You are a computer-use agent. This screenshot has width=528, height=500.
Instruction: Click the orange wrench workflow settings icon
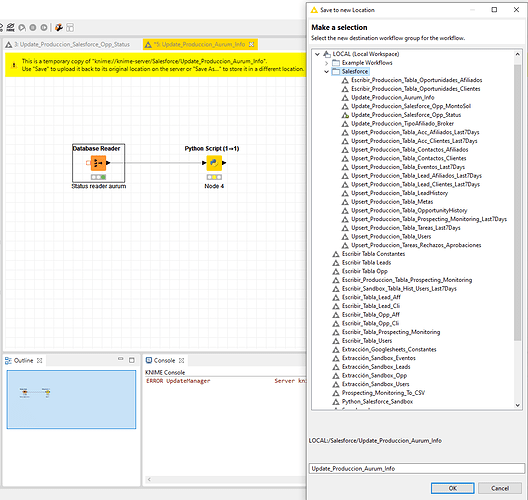tap(59, 27)
